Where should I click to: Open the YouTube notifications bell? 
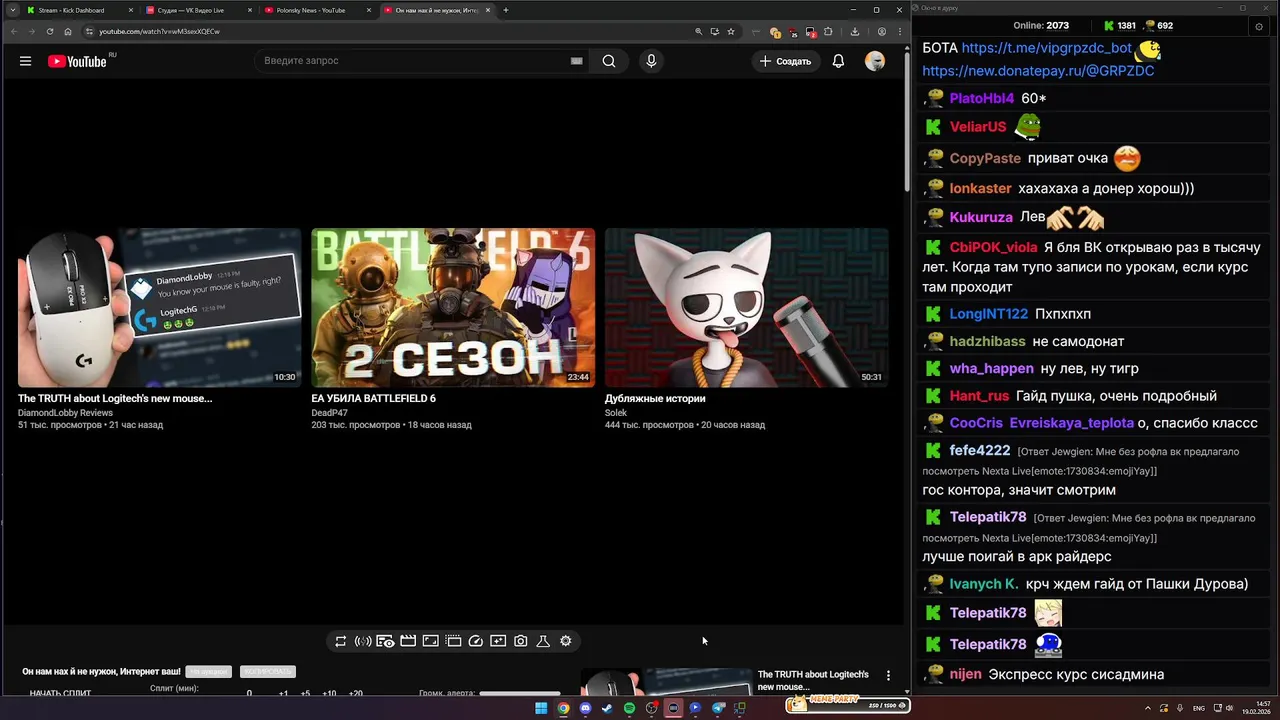(838, 61)
